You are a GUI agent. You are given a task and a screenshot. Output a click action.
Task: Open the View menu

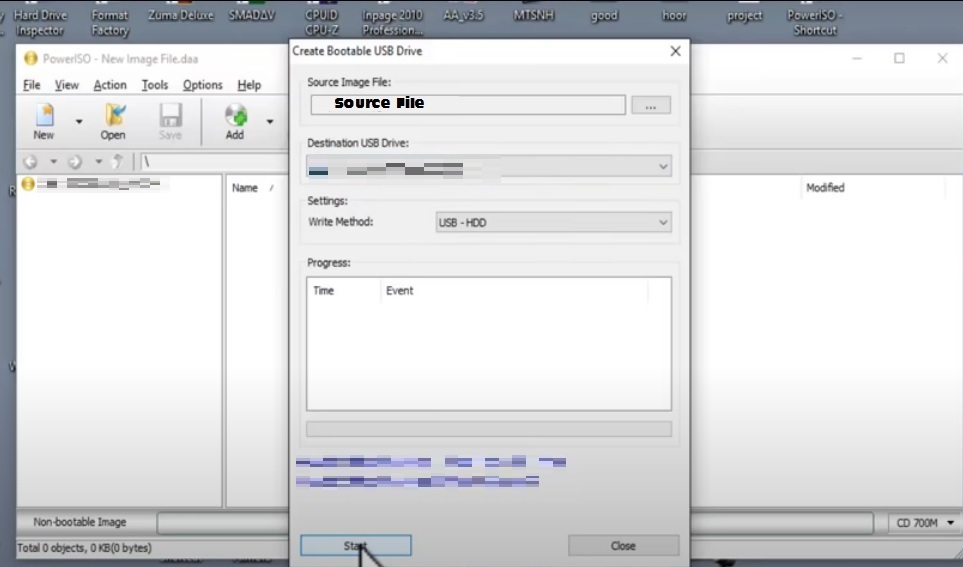66,85
